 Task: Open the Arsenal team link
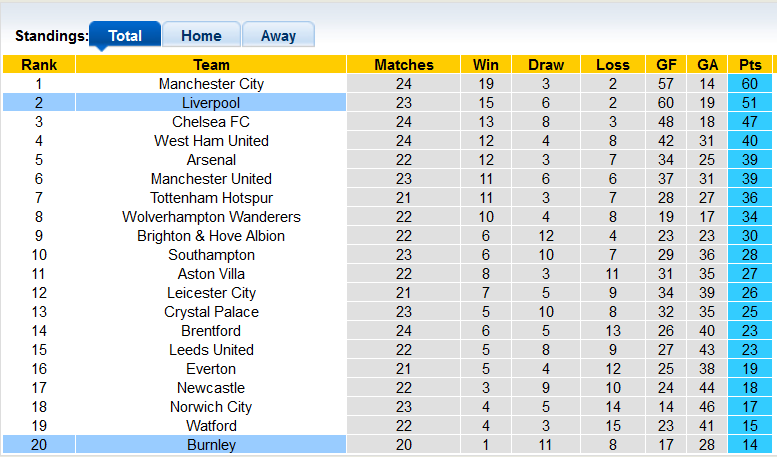click(x=211, y=160)
